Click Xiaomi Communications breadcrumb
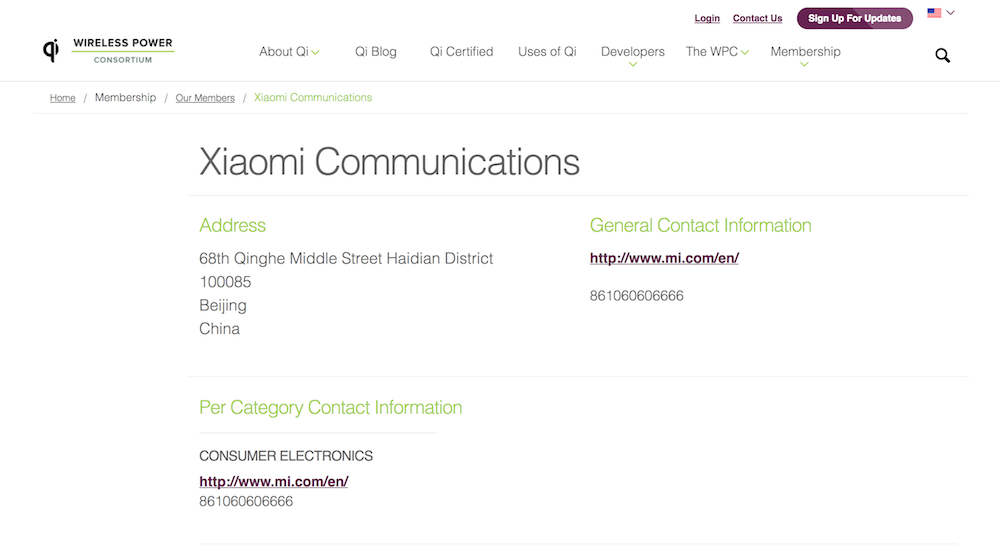The width and height of the screenshot is (1000, 549). coord(312,98)
